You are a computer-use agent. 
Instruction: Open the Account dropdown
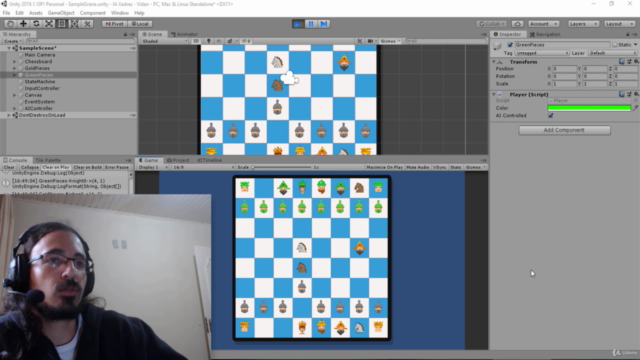[x=543, y=24]
